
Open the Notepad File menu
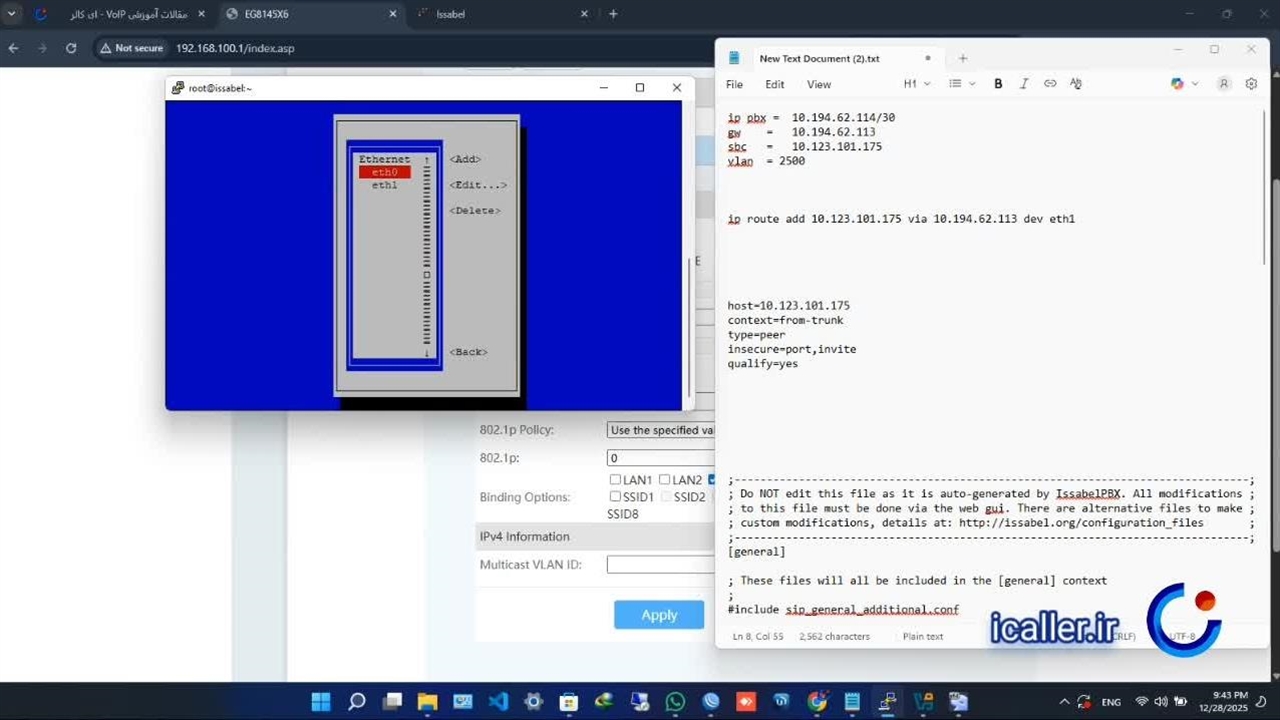[734, 84]
